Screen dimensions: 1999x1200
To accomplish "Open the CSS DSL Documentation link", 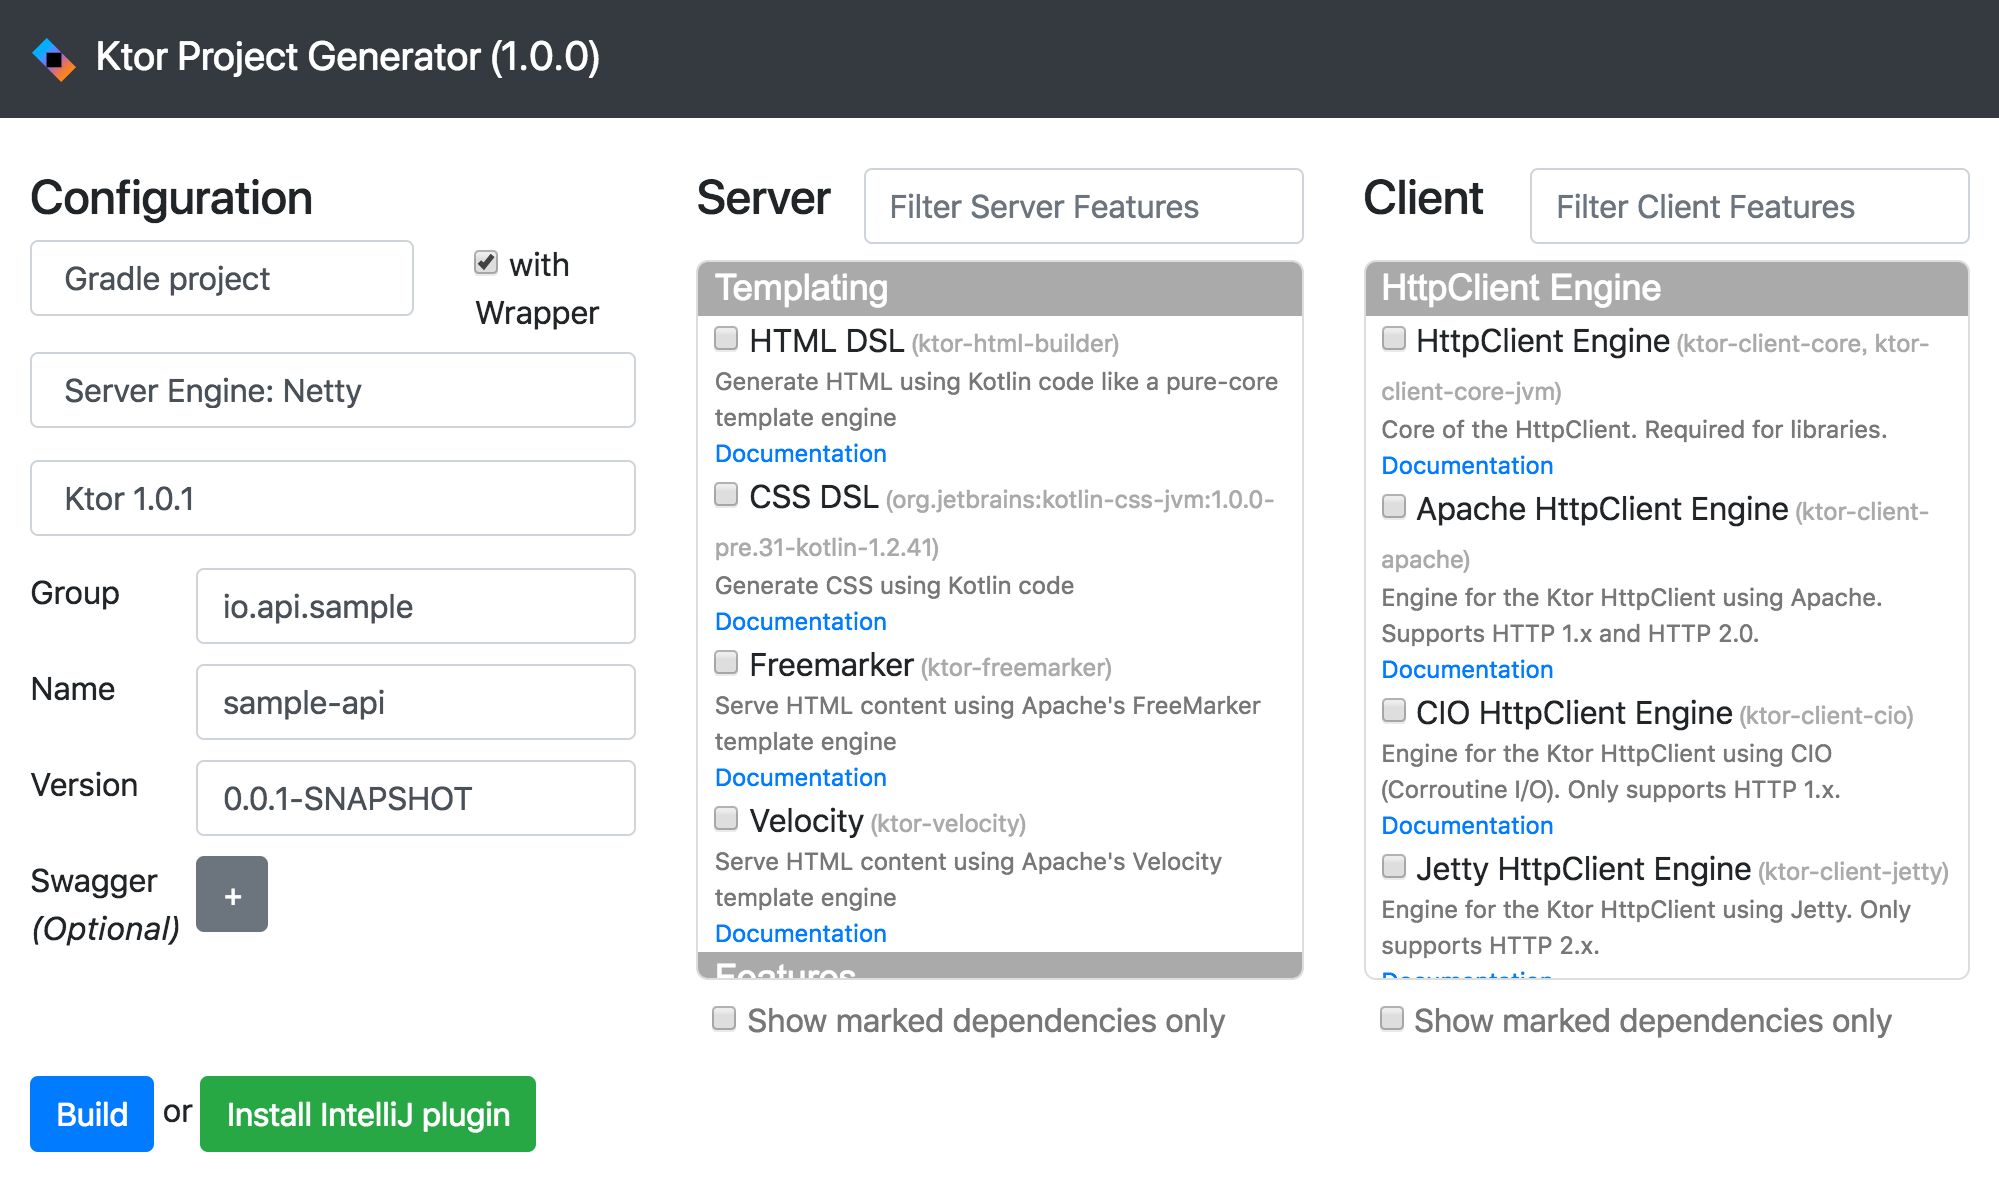I will point(800,621).
